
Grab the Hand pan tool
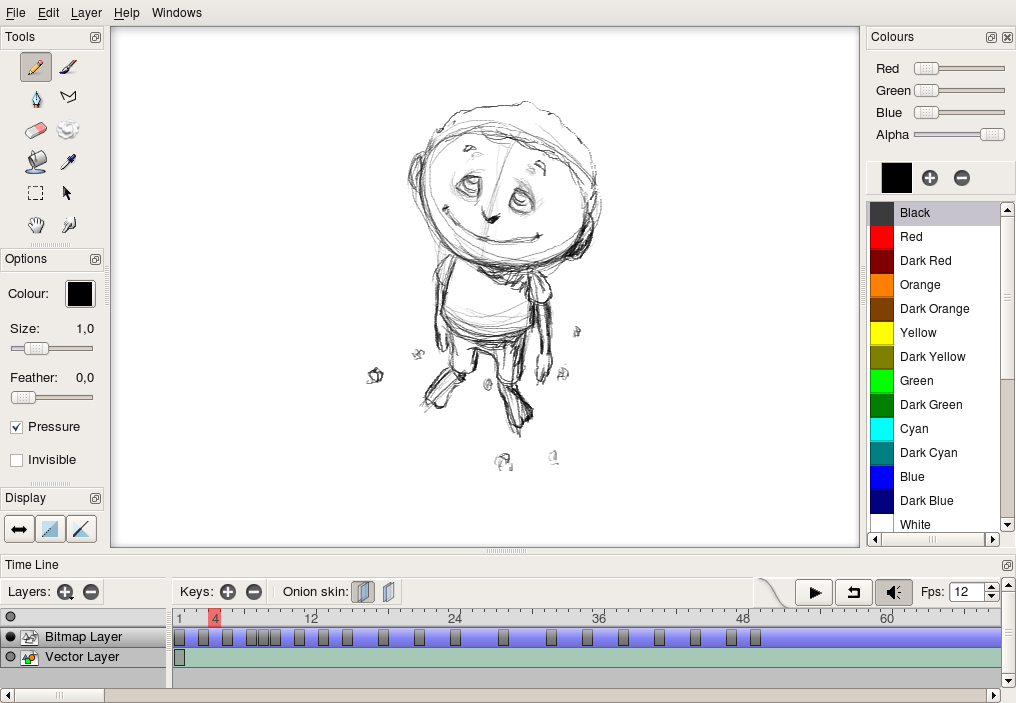(35, 225)
